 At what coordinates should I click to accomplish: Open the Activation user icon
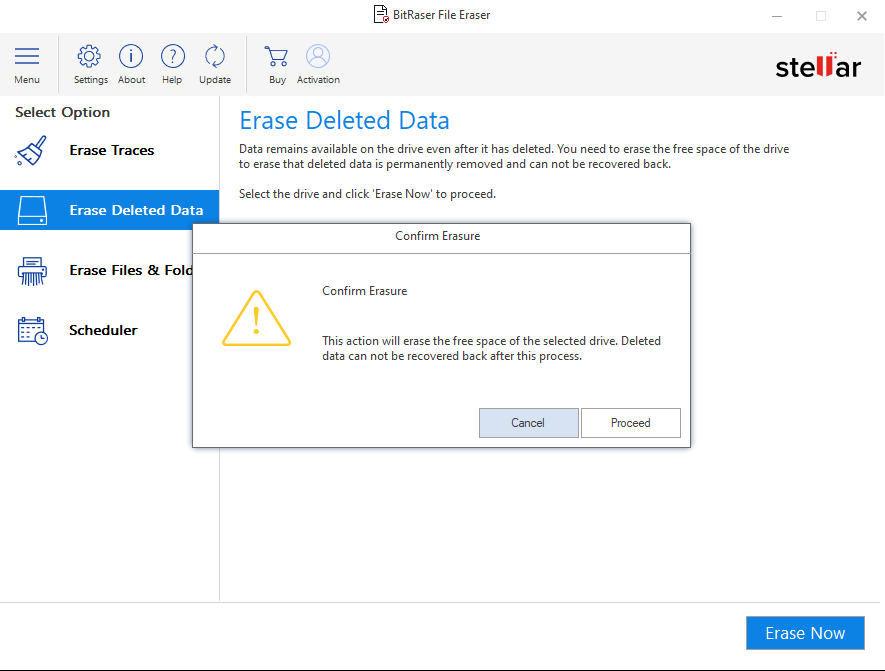coord(318,56)
